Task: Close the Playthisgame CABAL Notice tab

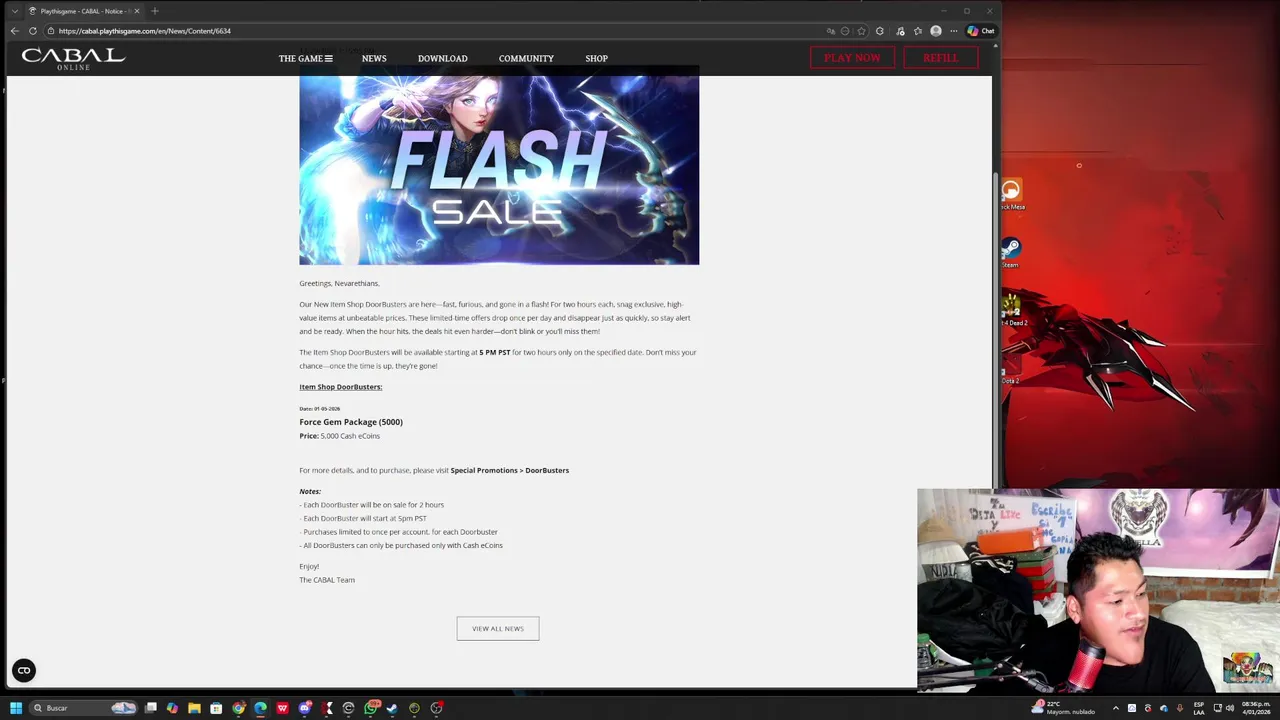Action: pos(137,11)
